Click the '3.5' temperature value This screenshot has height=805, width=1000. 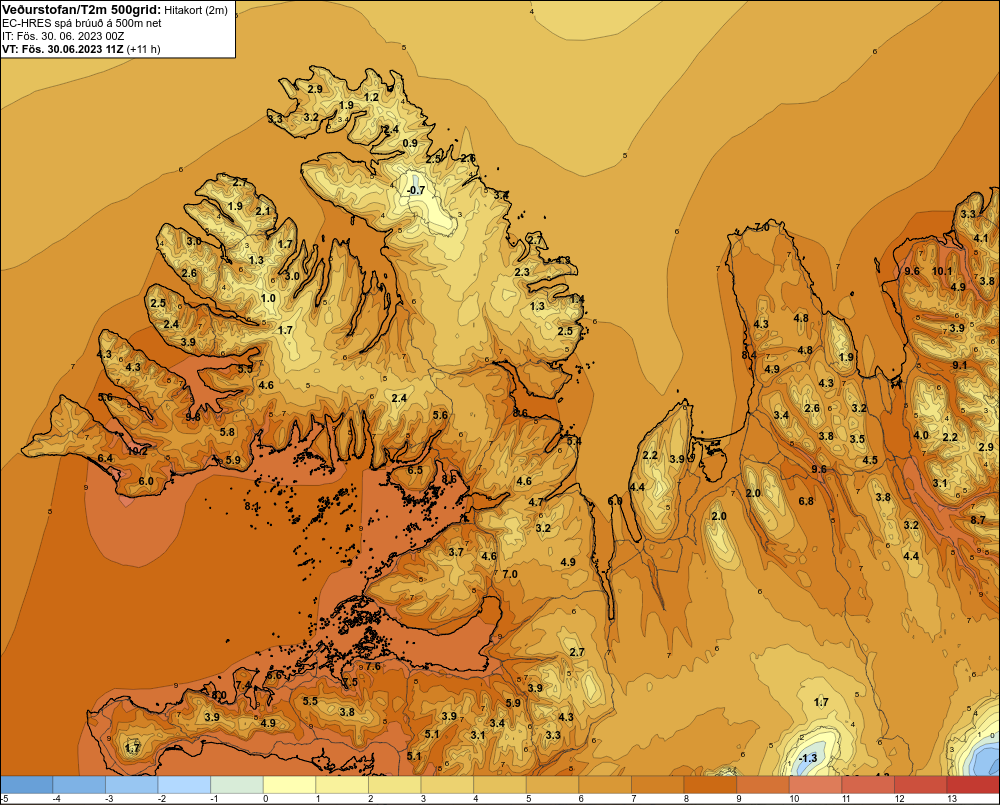pyautogui.click(x=857, y=439)
